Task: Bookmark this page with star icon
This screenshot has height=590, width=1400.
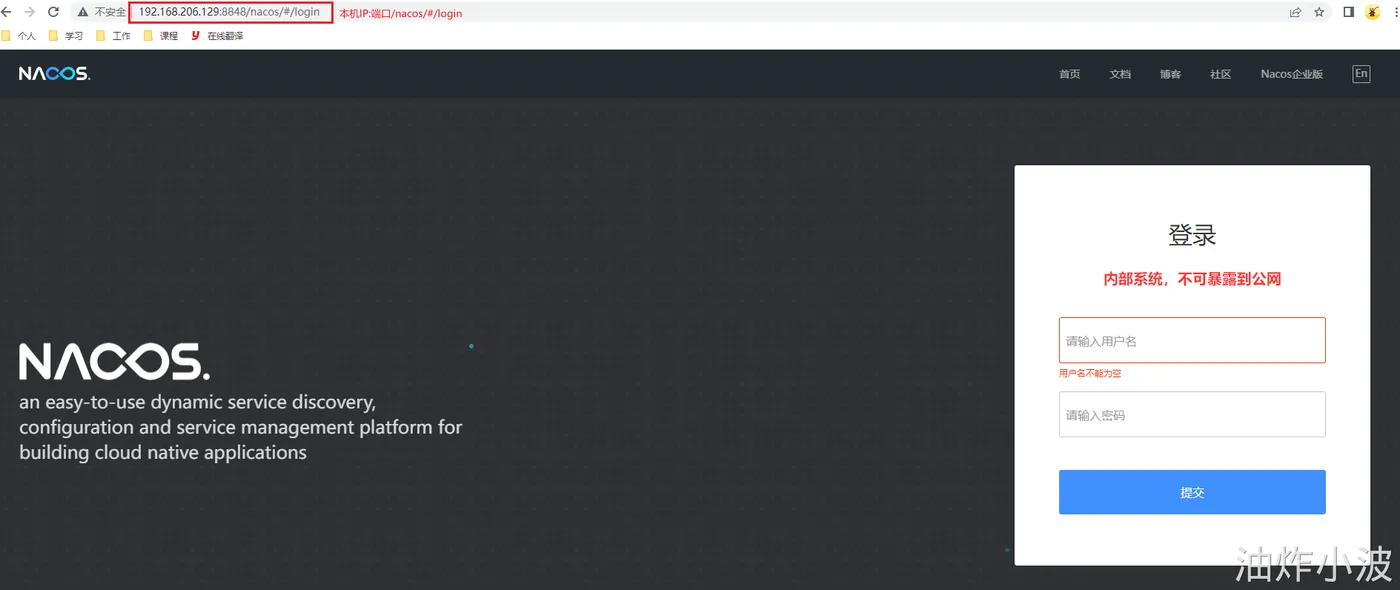Action: (1319, 12)
